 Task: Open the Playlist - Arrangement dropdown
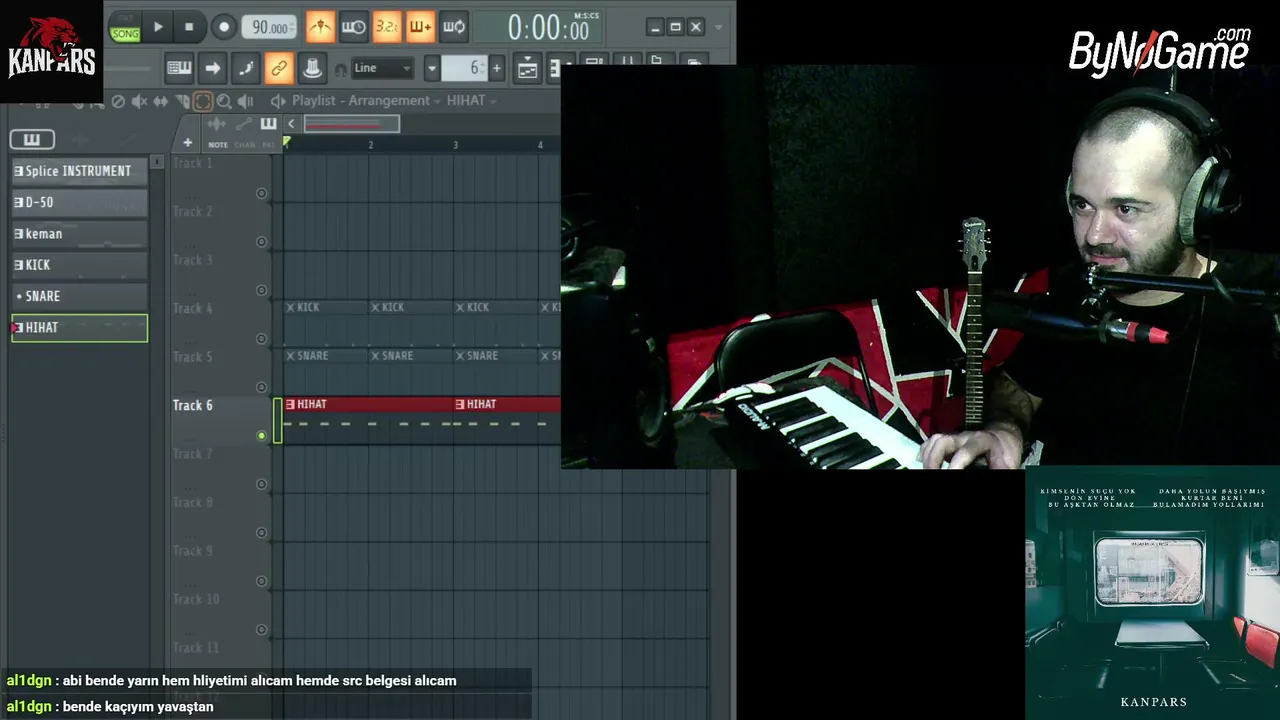(x=367, y=101)
